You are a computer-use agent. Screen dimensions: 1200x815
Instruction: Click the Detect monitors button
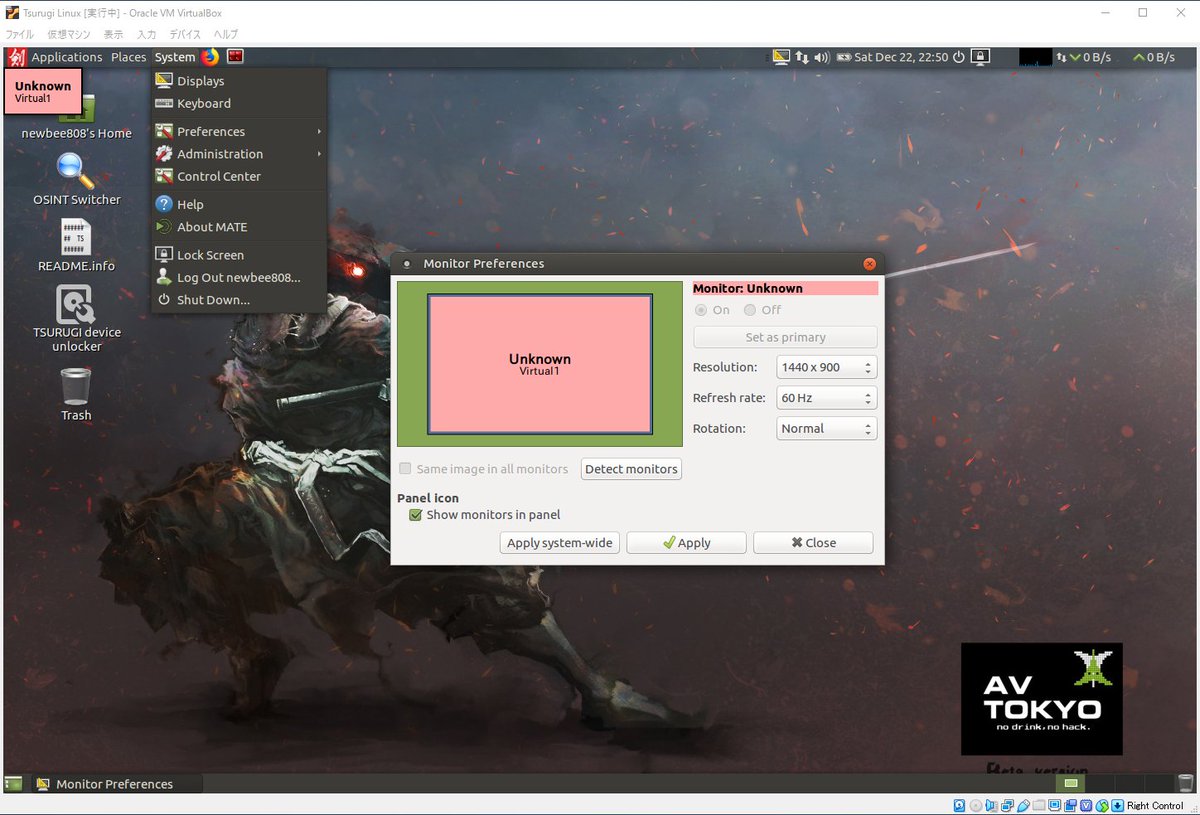tap(631, 468)
